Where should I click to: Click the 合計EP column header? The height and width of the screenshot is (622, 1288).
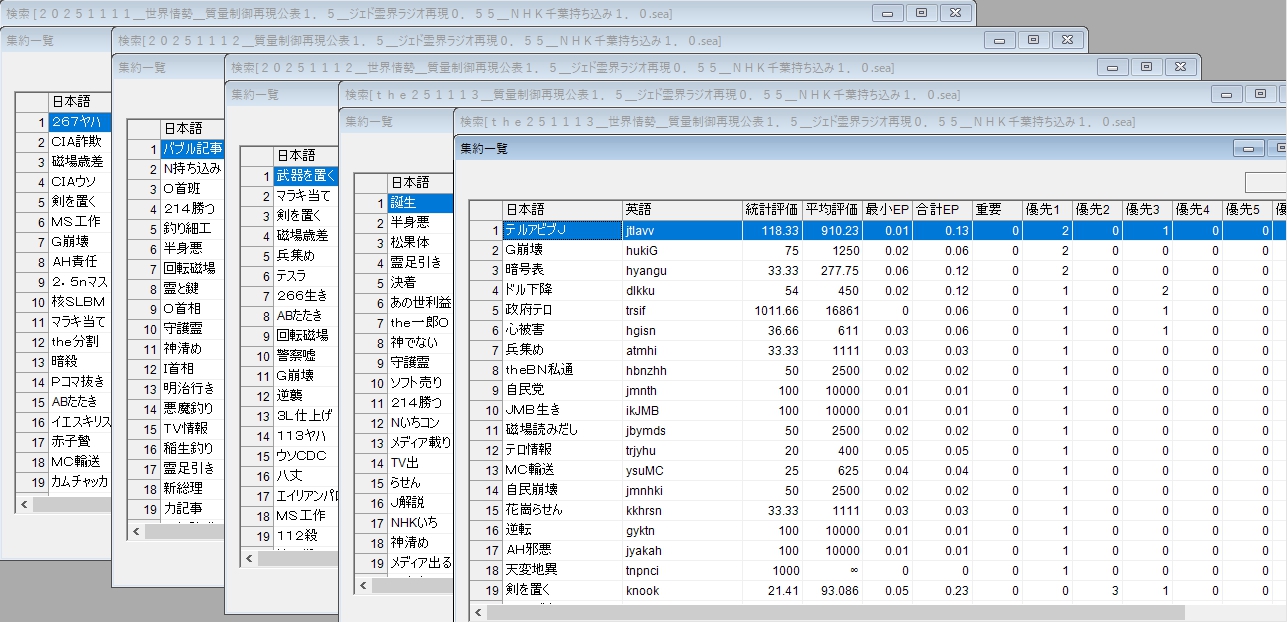(x=937, y=210)
